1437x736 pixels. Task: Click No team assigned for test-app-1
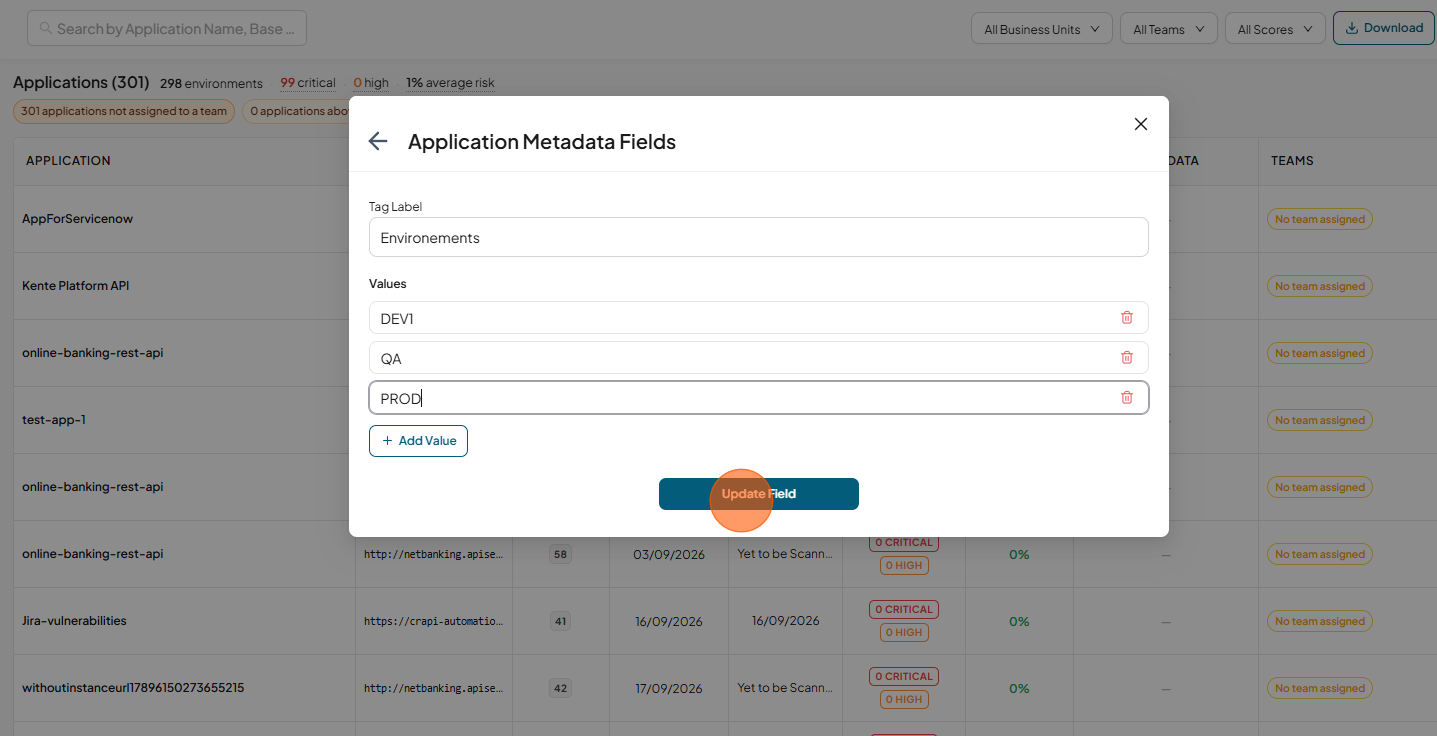1320,420
